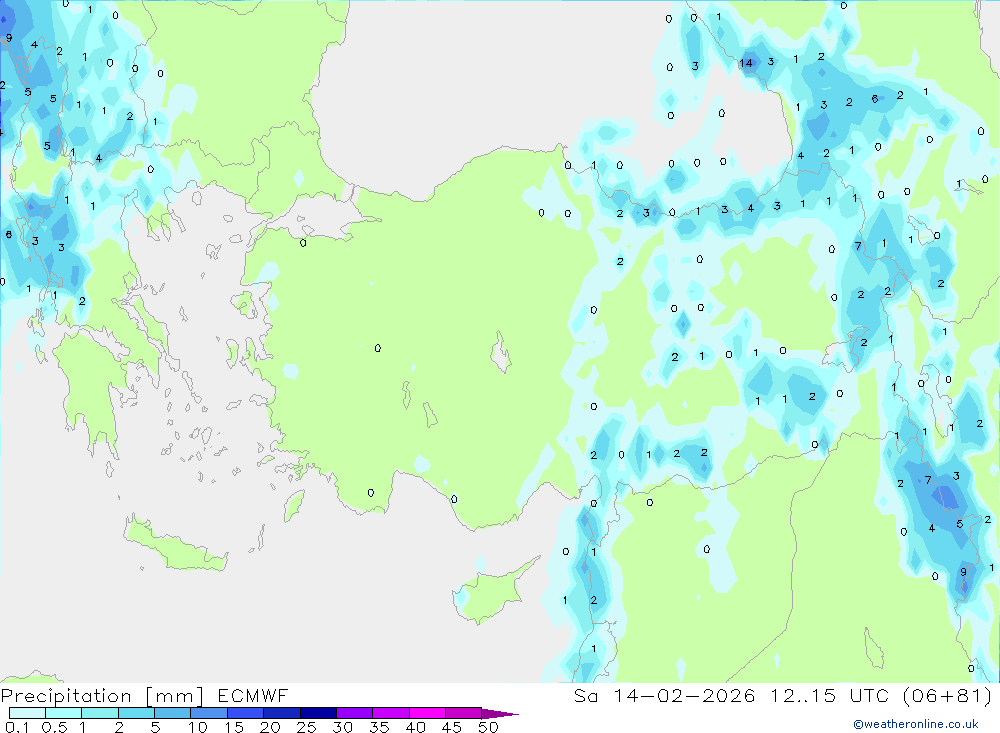Click the "ECMWF" model name text
The image size is (1000, 733).
[253, 695]
